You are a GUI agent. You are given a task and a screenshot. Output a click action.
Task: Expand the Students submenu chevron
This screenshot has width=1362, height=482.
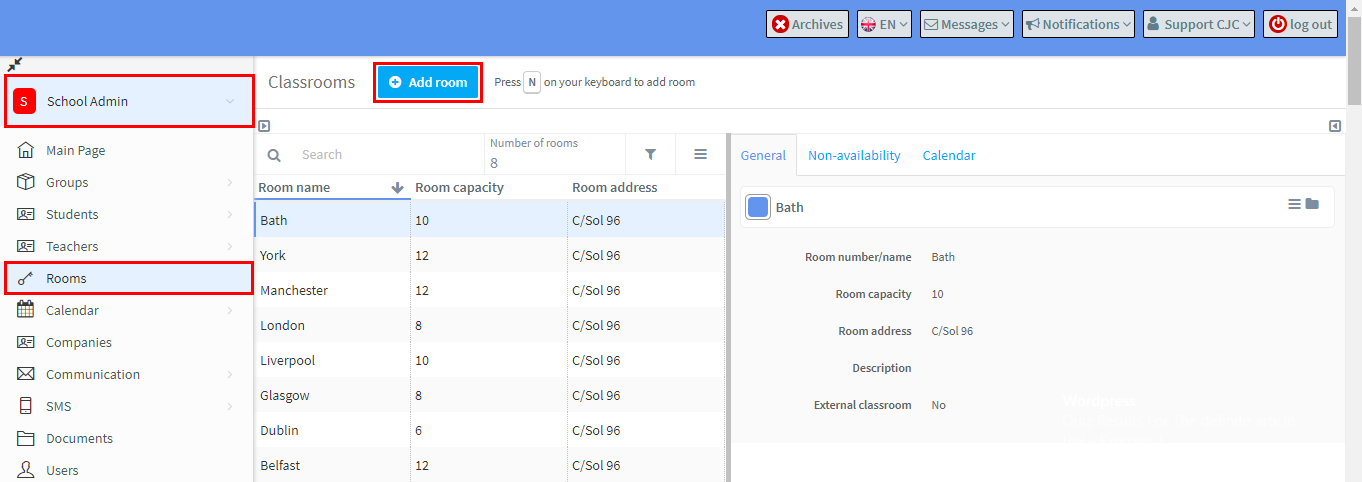click(230, 214)
